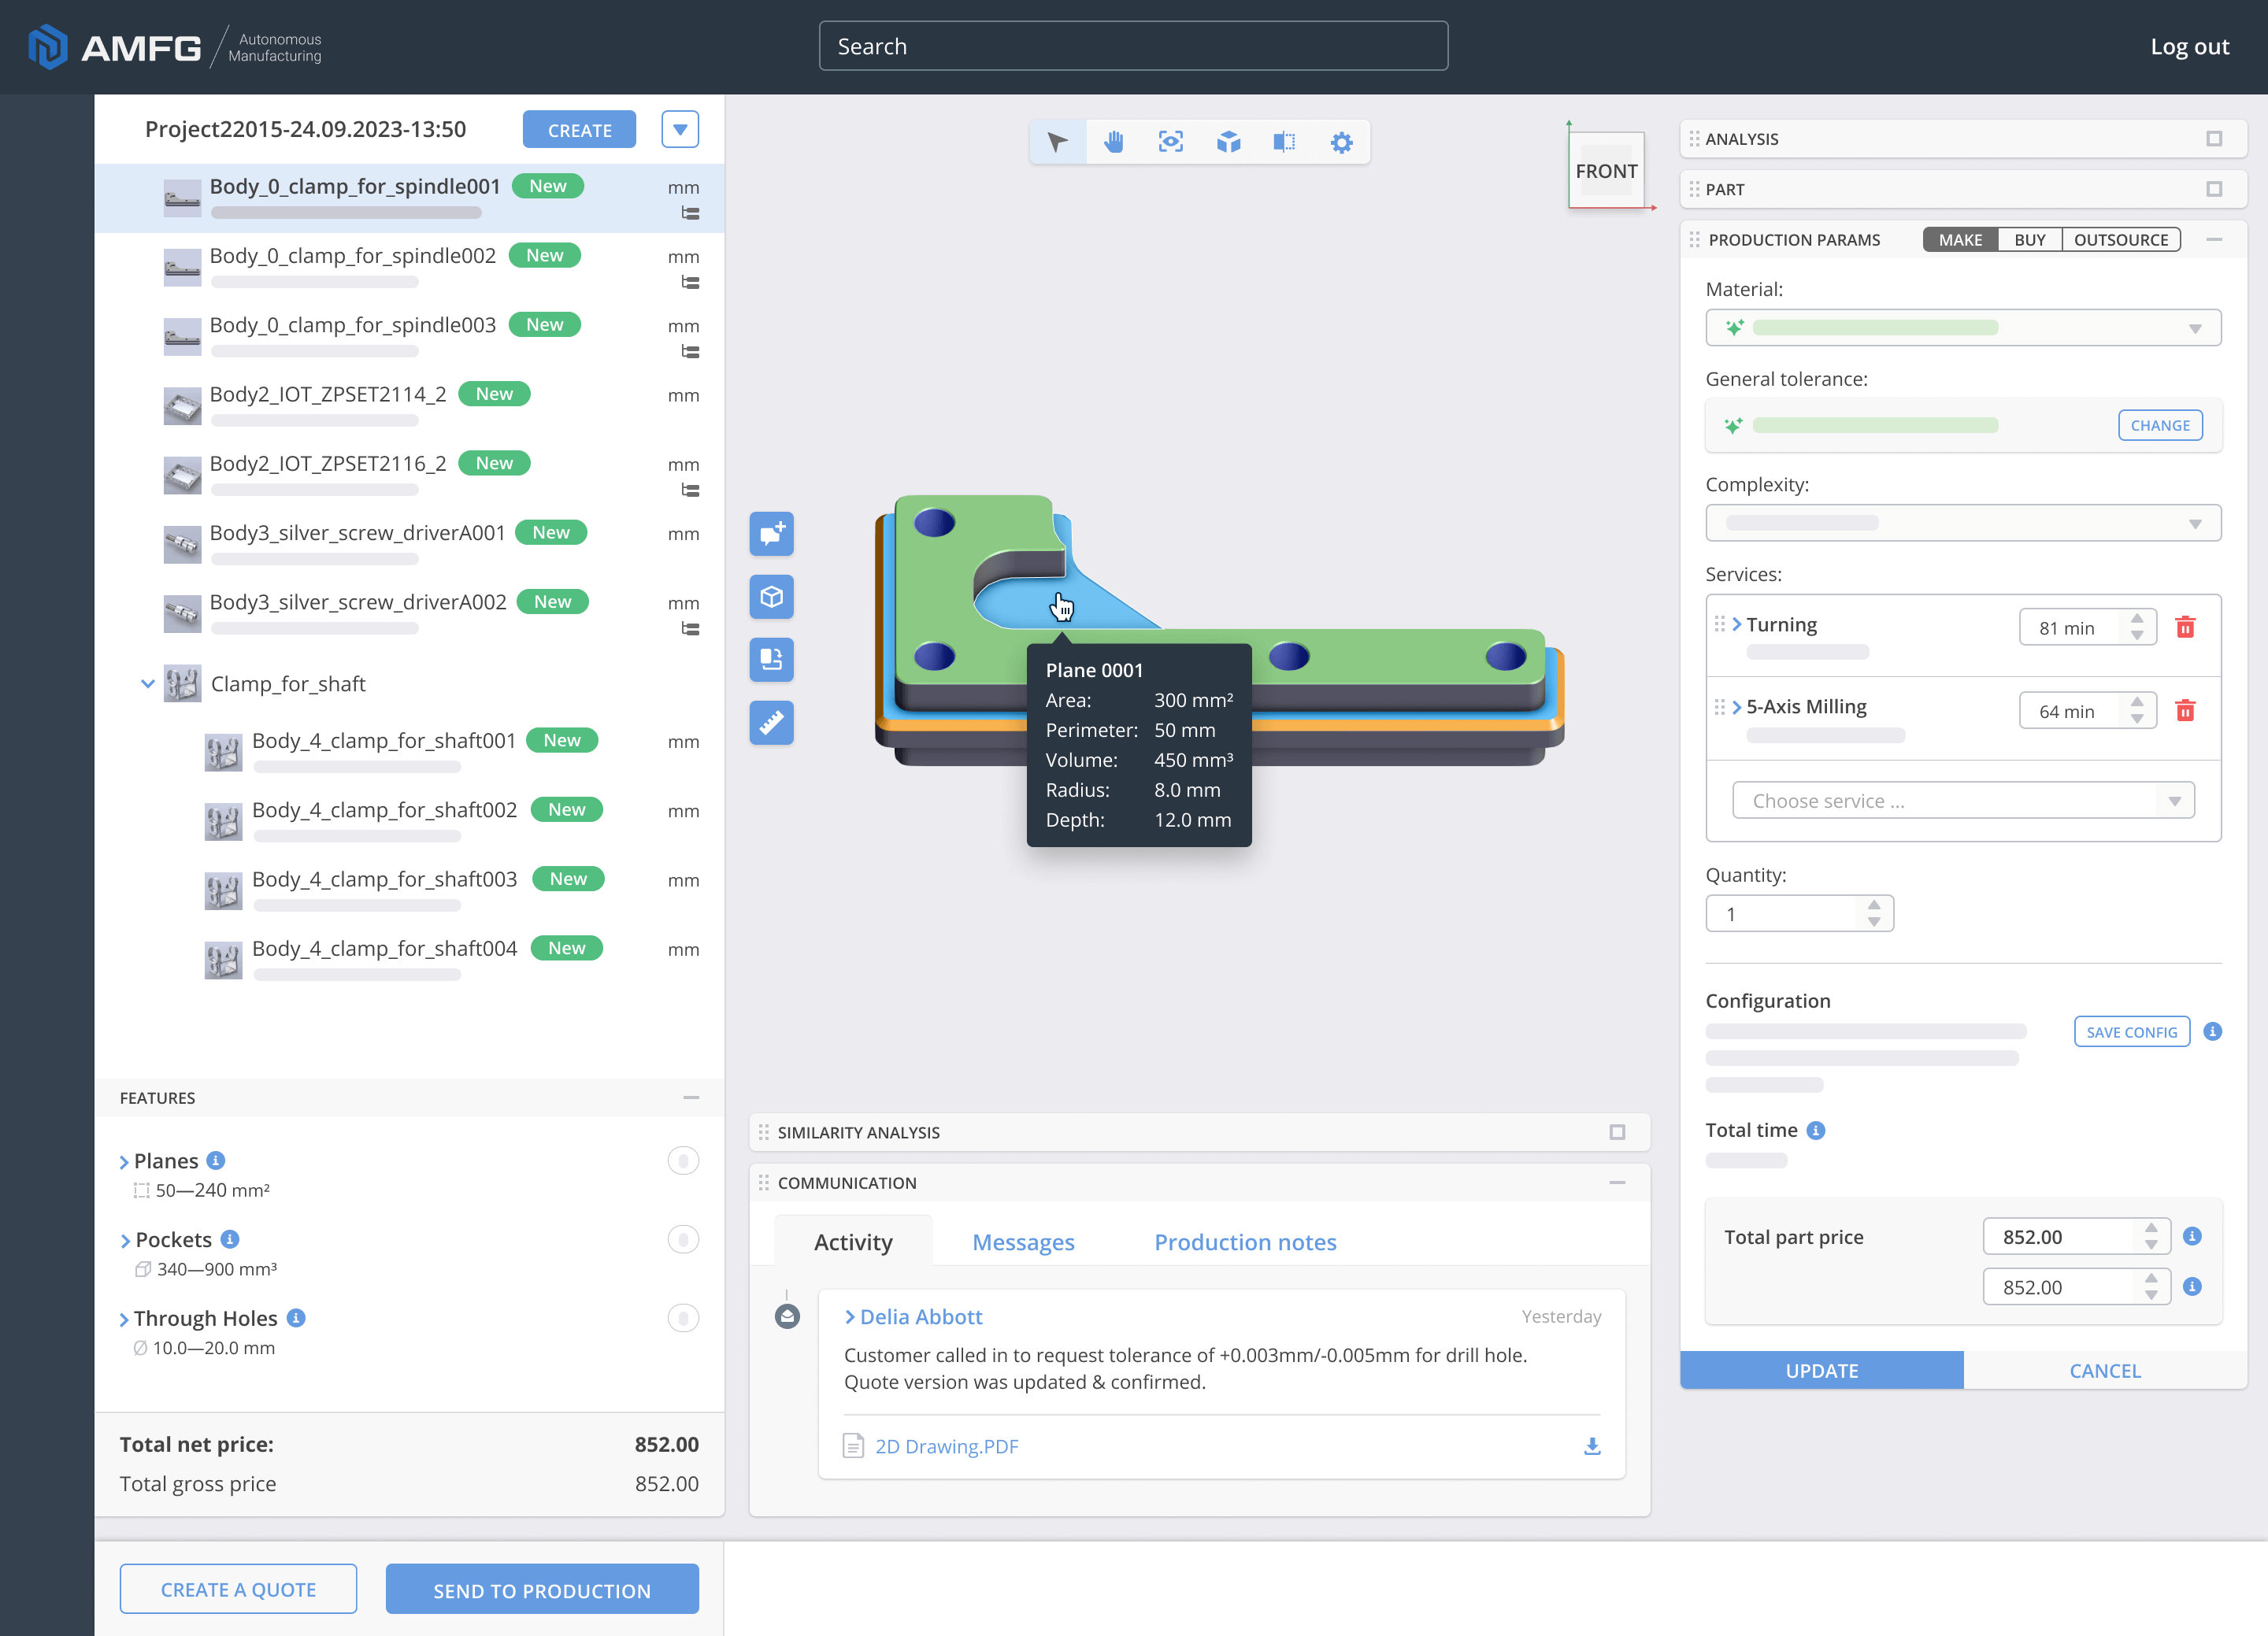Activate the pan hand tool
Image resolution: width=2268 pixels, height=1636 pixels.
[1114, 142]
